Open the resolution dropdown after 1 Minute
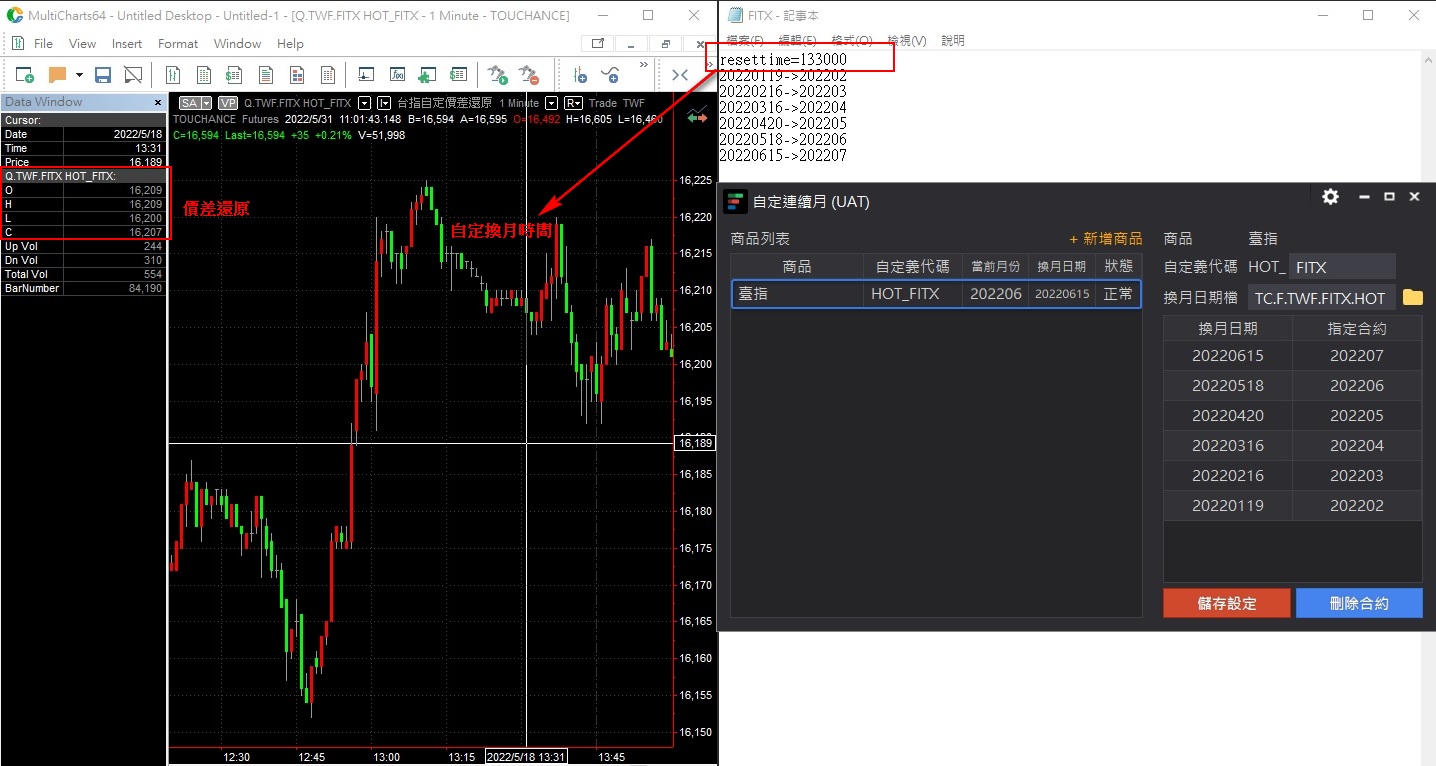This screenshot has height=766, width=1436. tap(552, 103)
